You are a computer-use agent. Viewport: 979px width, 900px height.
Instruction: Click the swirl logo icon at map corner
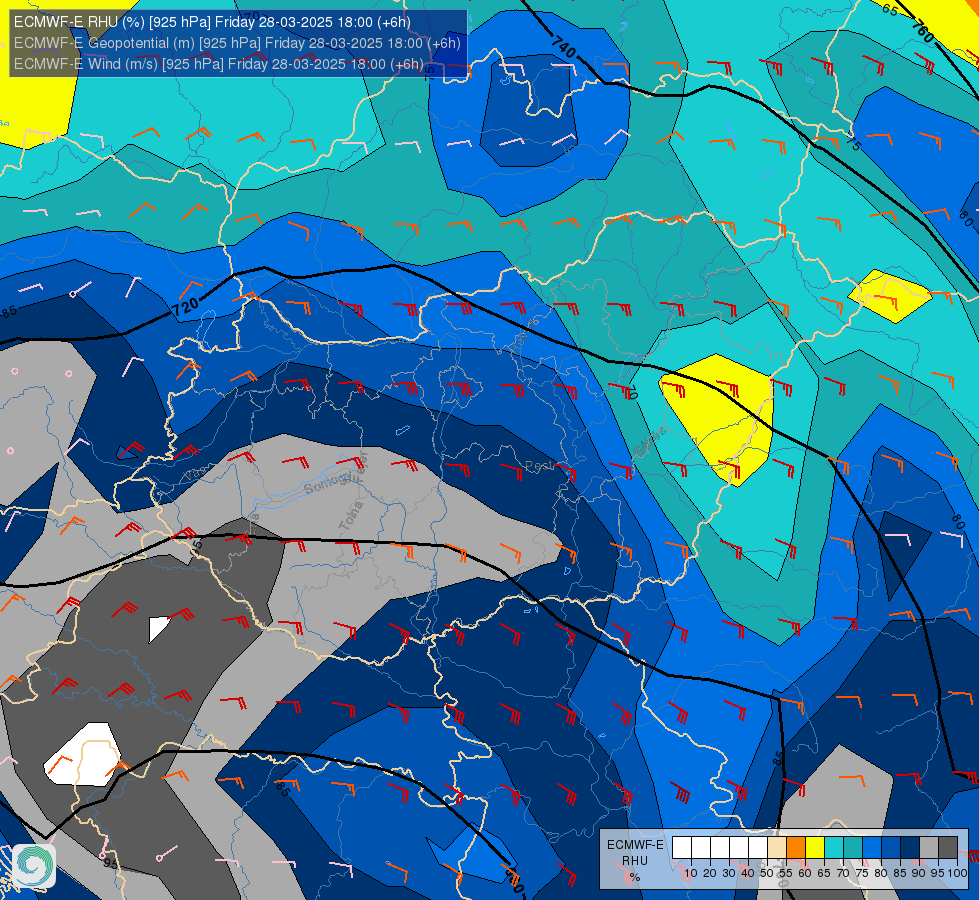point(34,866)
